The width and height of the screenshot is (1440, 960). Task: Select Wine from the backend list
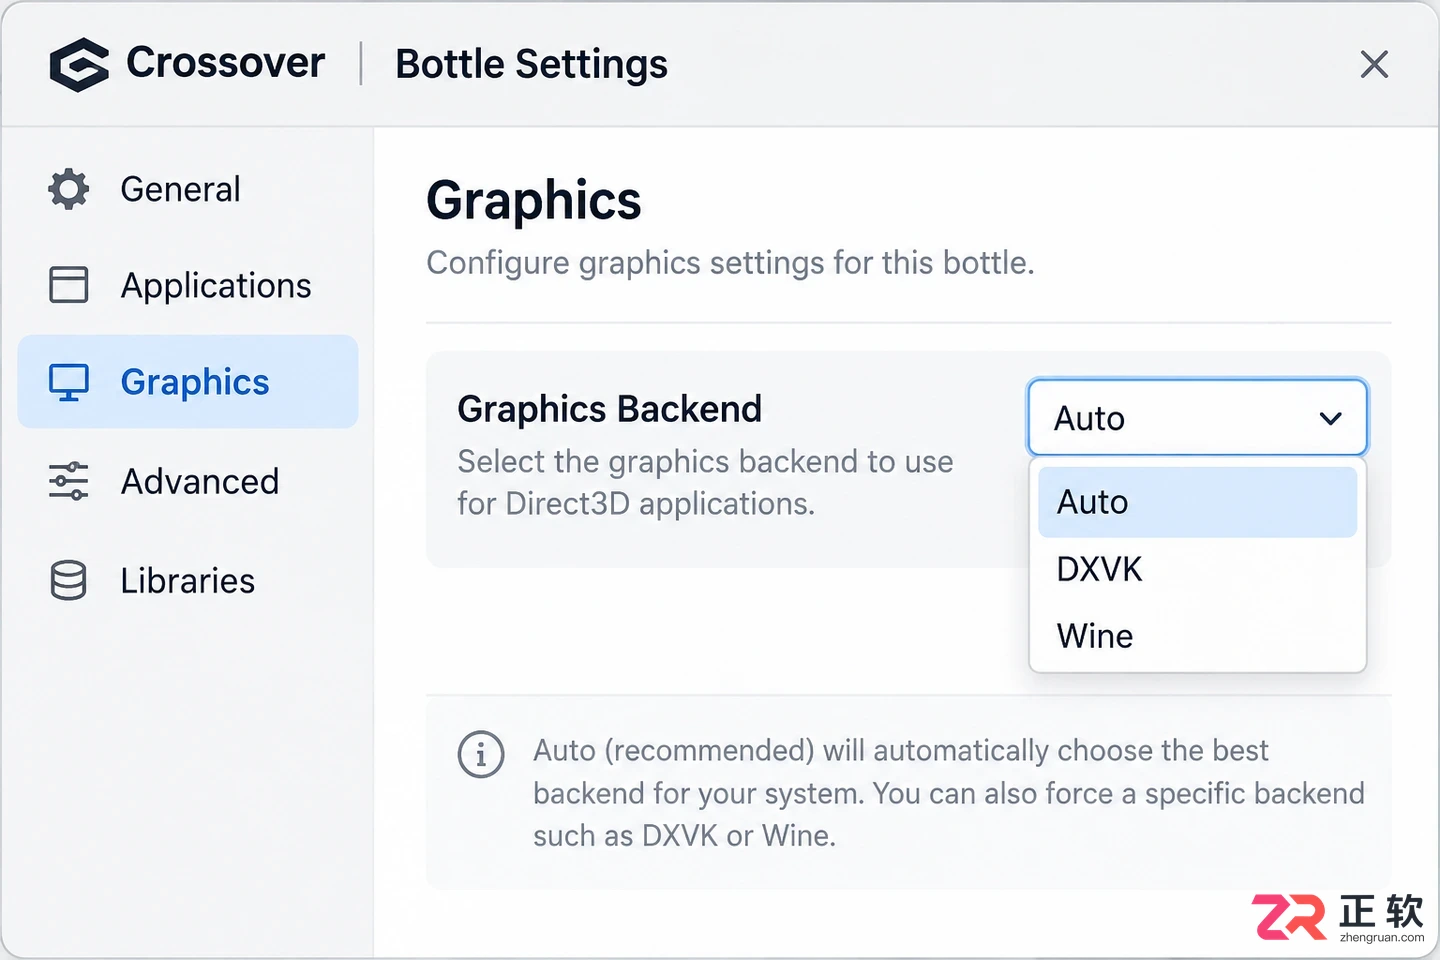point(1197,636)
